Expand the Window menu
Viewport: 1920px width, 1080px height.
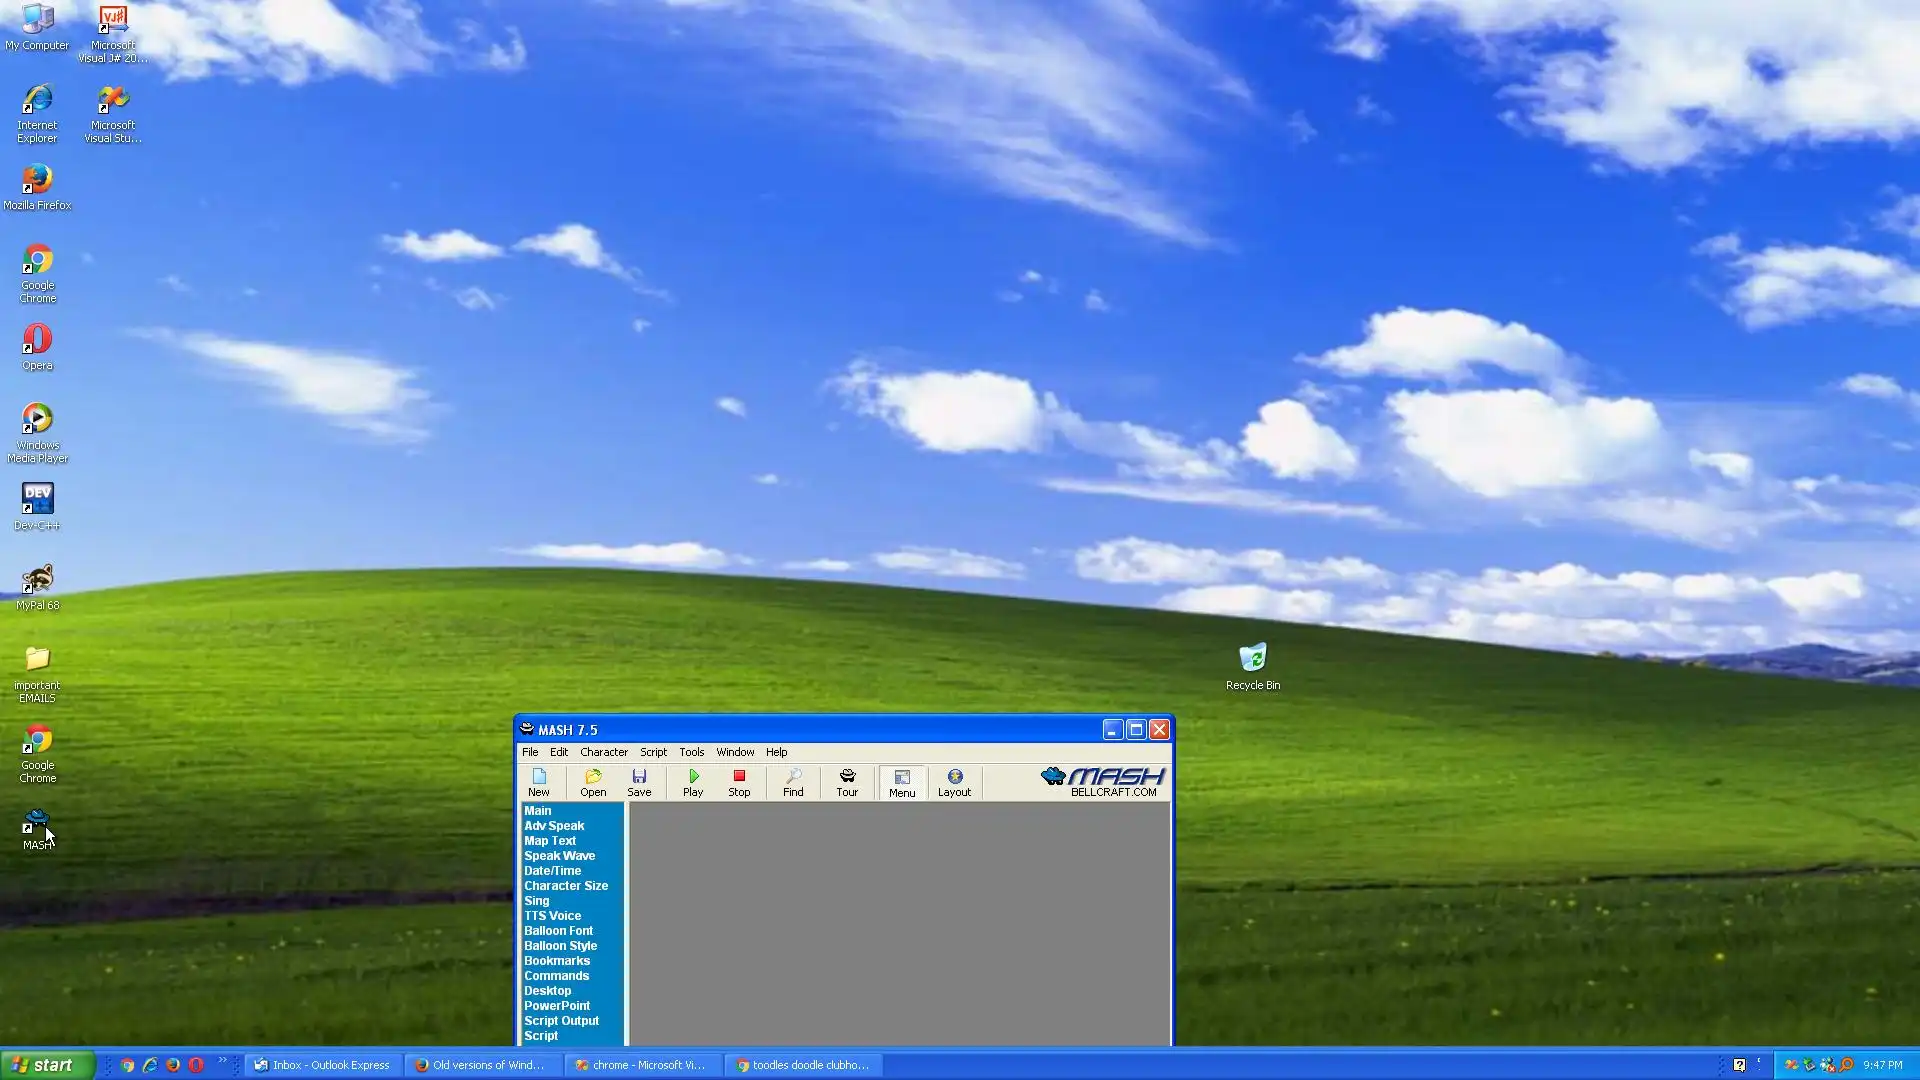[x=735, y=752]
